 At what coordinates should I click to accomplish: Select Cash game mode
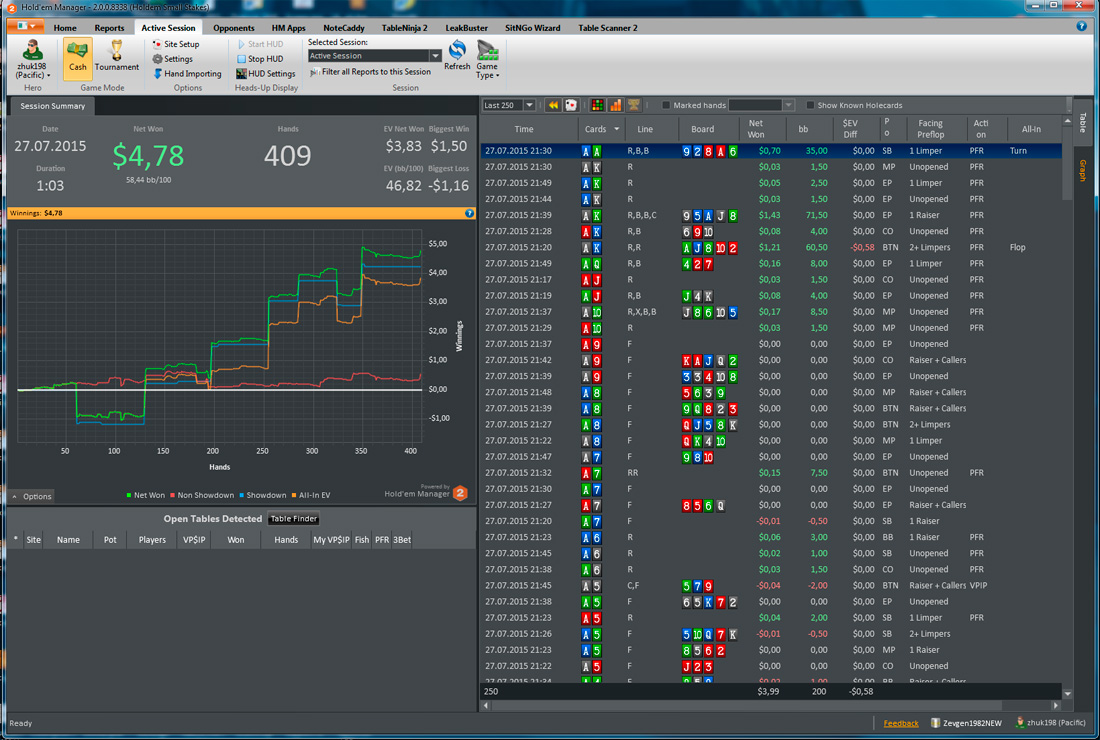click(77, 58)
